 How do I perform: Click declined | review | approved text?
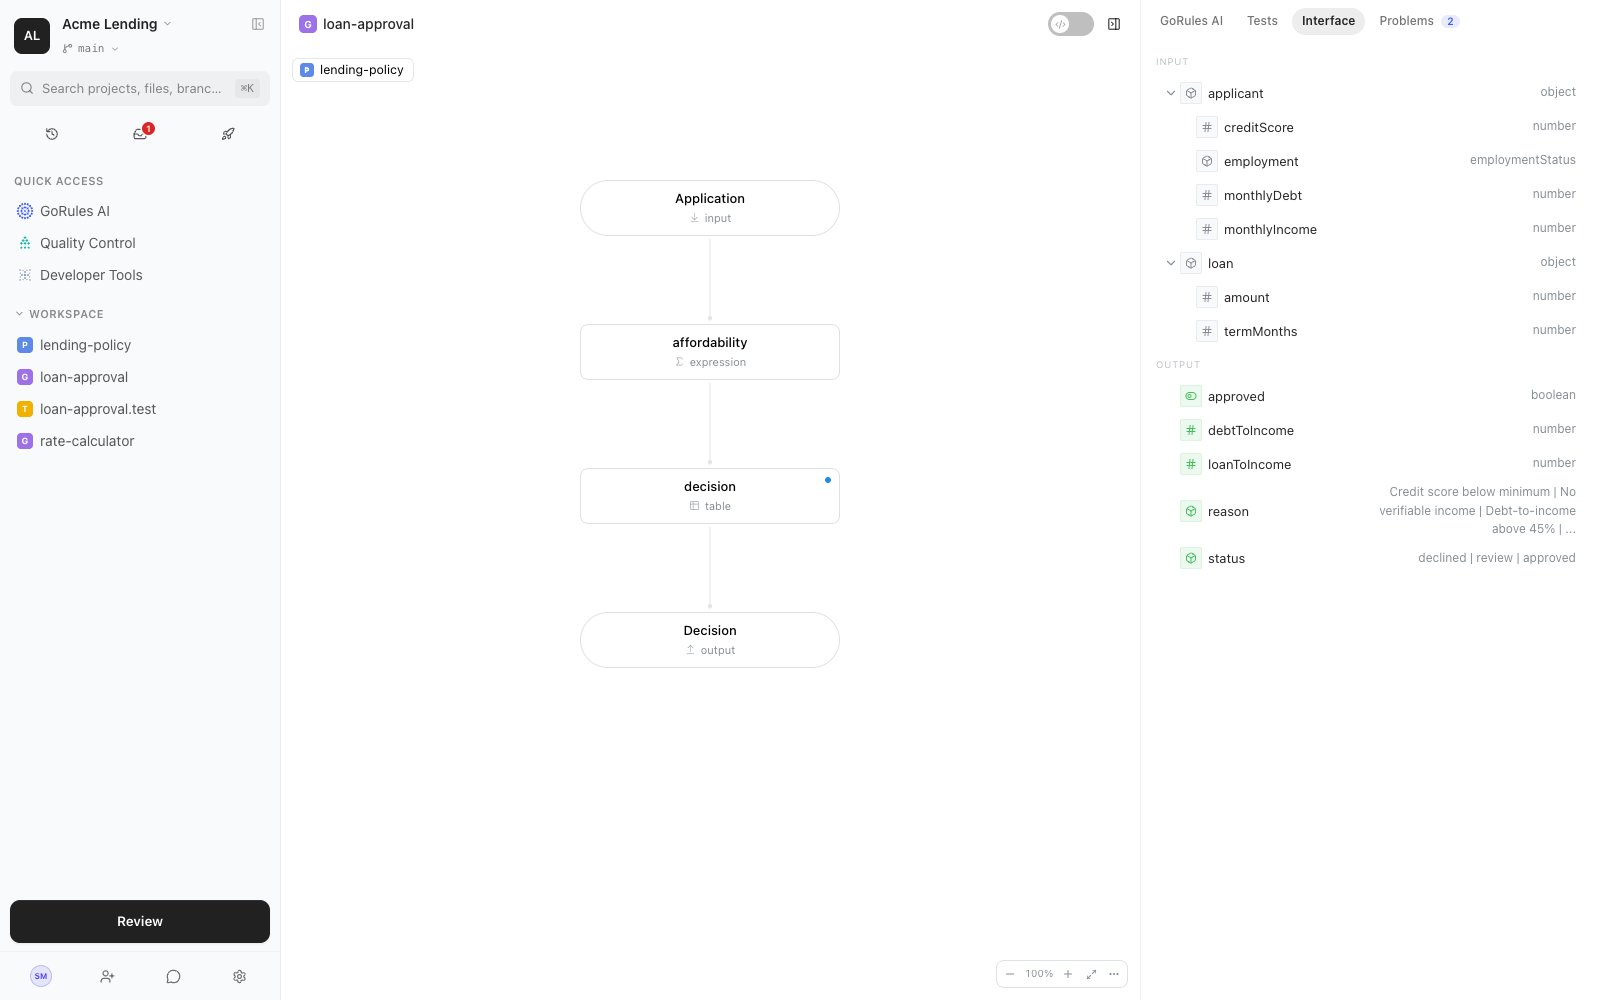click(x=1496, y=558)
